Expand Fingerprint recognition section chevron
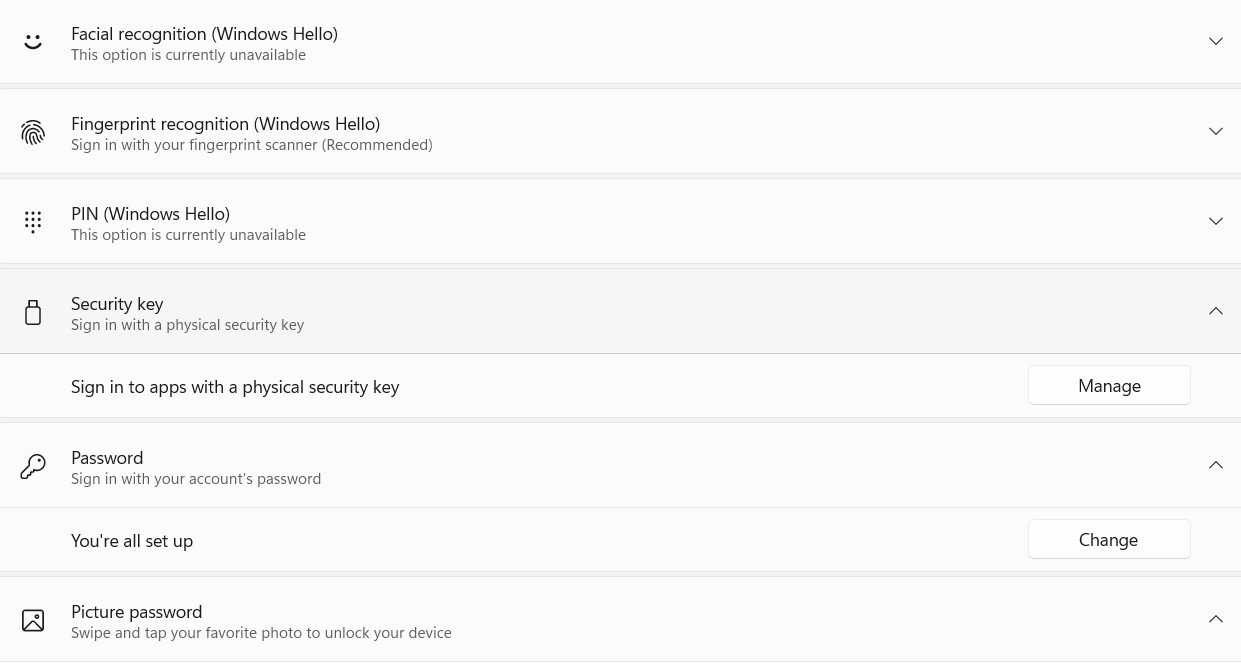Screen dimensions: 1241x663 (1216, 131)
